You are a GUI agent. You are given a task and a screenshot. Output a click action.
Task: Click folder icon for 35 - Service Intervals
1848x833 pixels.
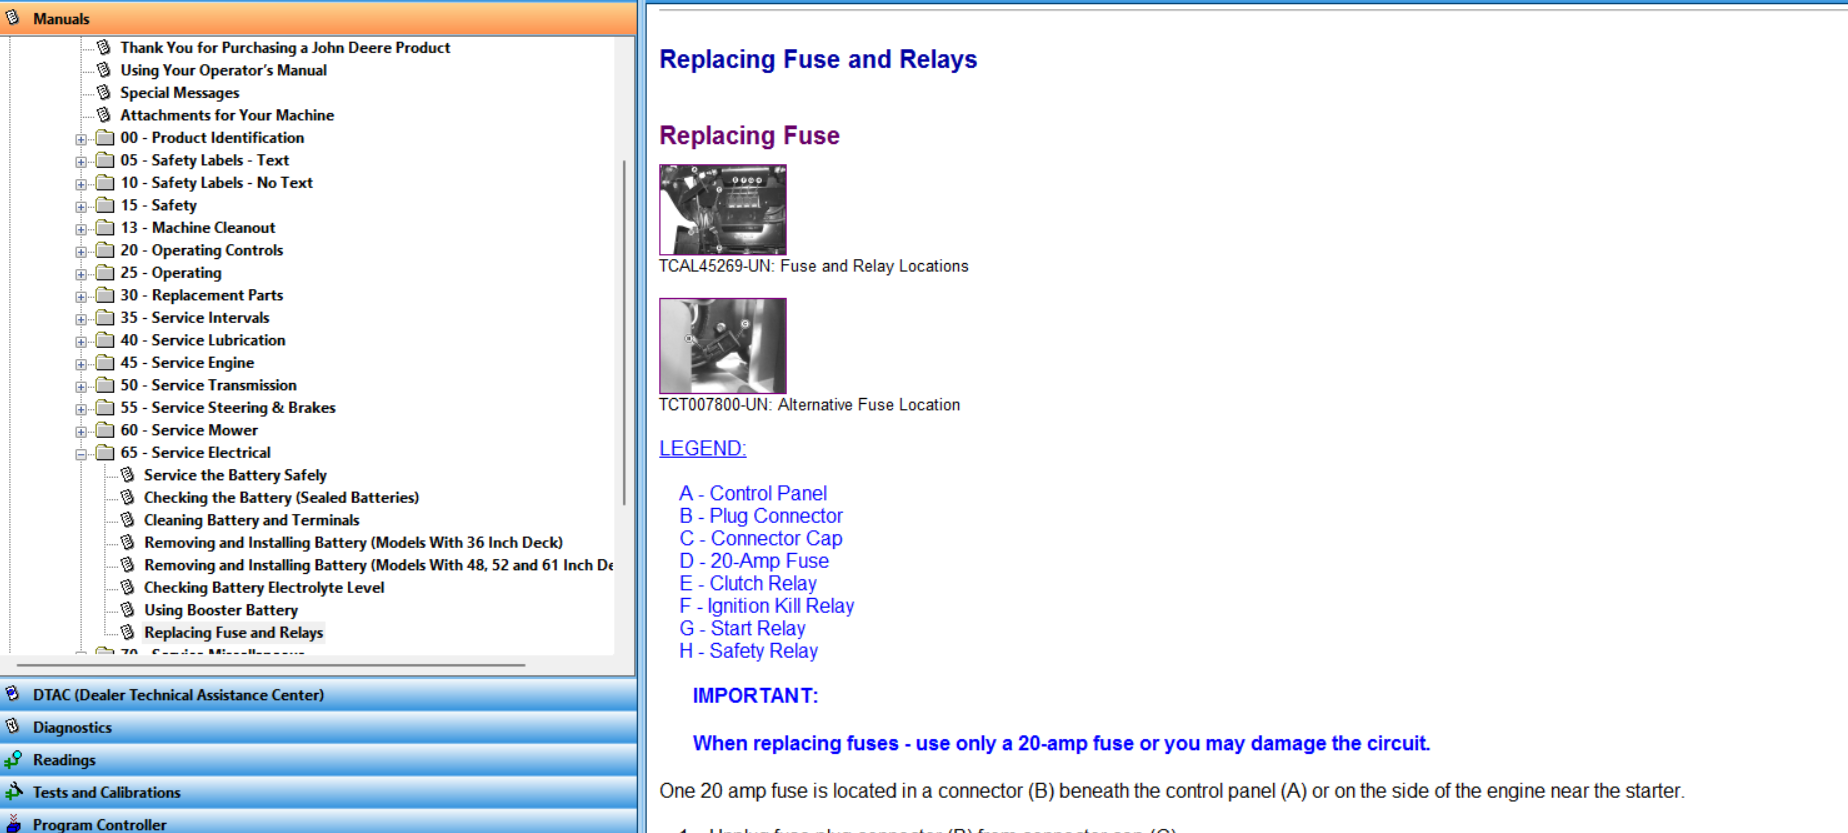coord(105,317)
